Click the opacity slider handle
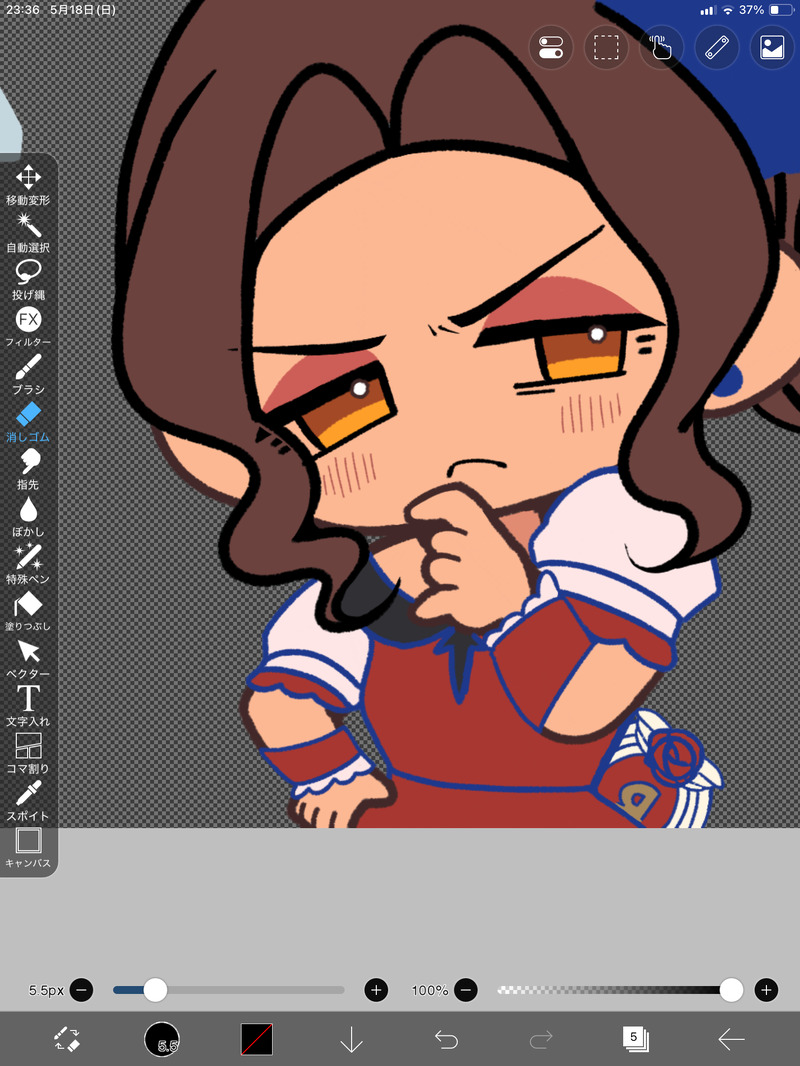 pos(731,990)
